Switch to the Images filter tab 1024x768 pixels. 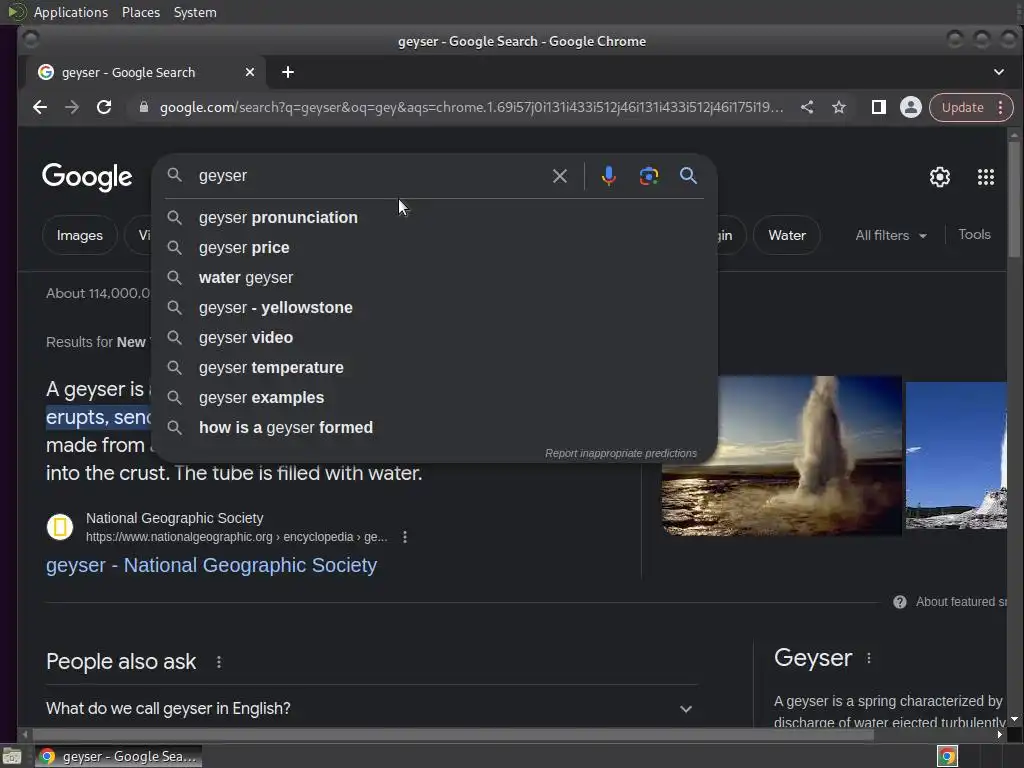80,235
